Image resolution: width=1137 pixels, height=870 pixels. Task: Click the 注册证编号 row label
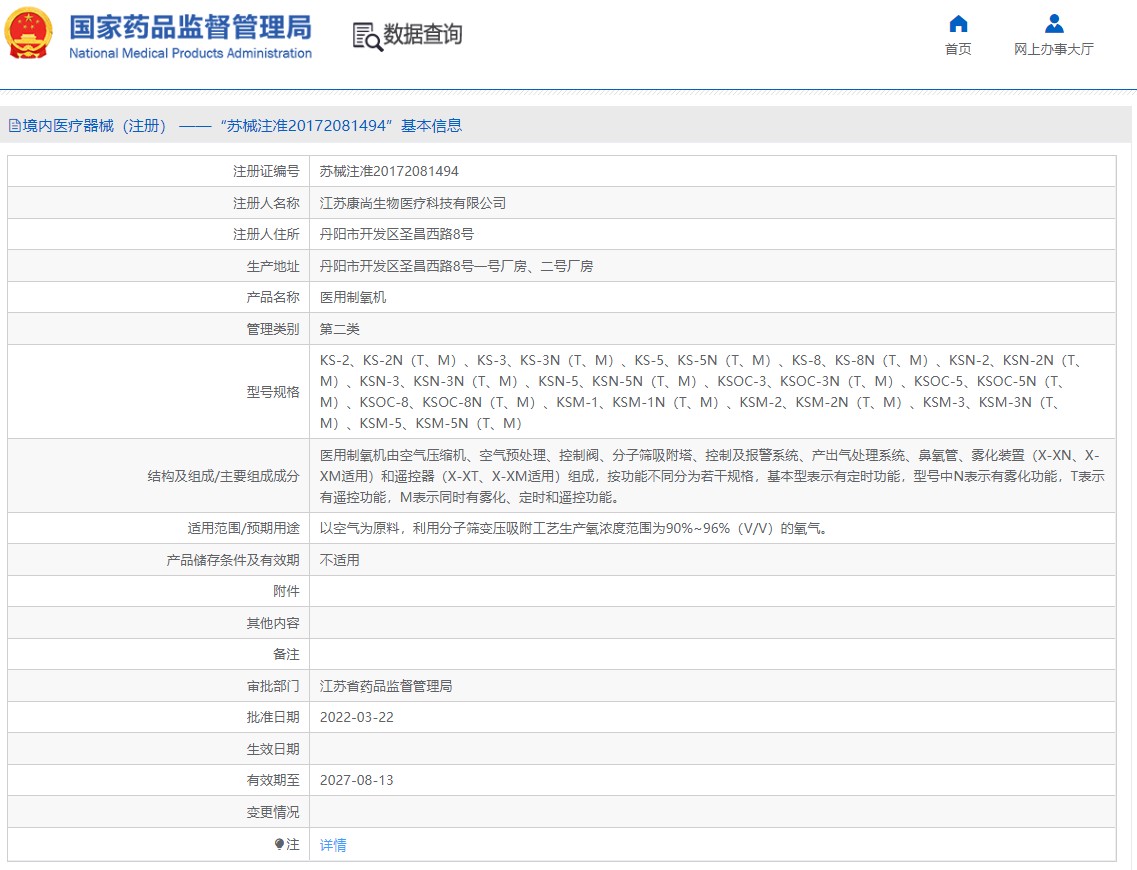[266, 171]
